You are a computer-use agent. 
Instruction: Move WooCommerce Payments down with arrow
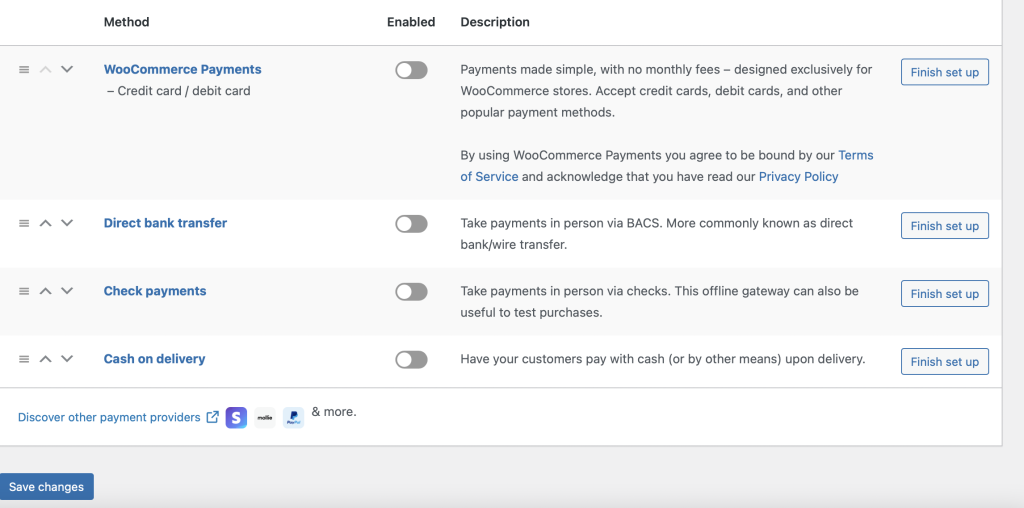click(x=67, y=69)
